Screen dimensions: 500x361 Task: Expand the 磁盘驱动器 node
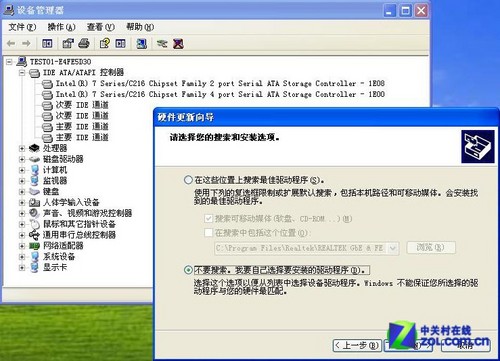click(22, 159)
